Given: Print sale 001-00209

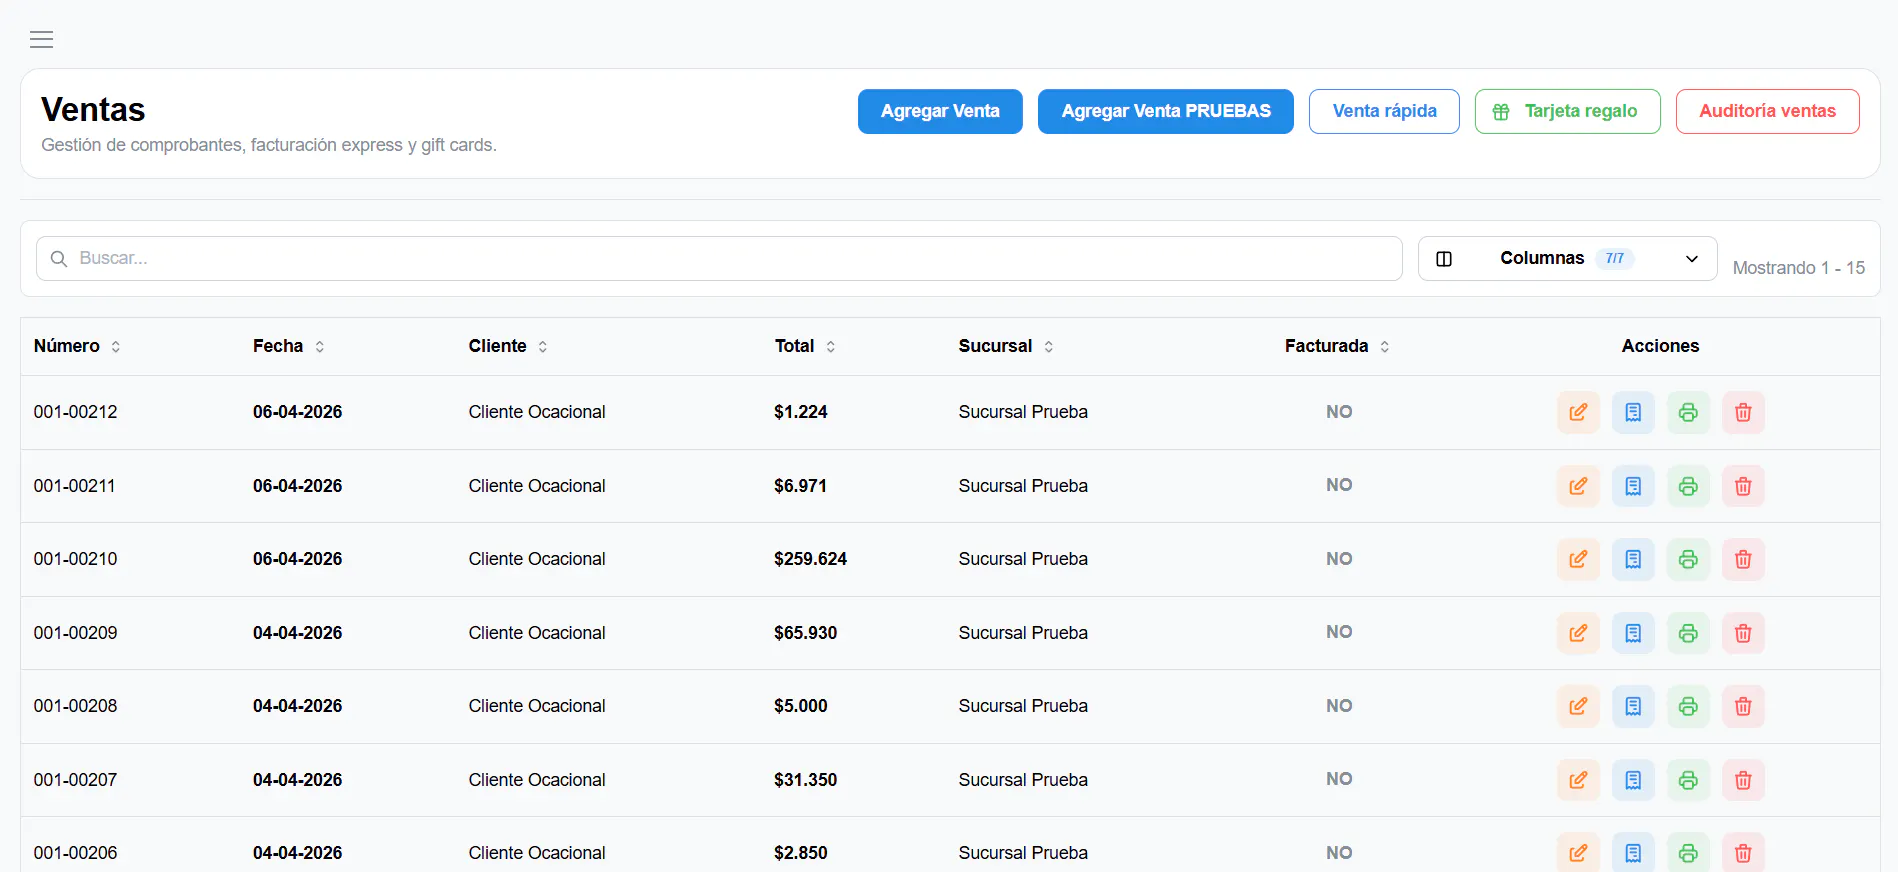Looking at the screenshot, I should point(1688,633).
